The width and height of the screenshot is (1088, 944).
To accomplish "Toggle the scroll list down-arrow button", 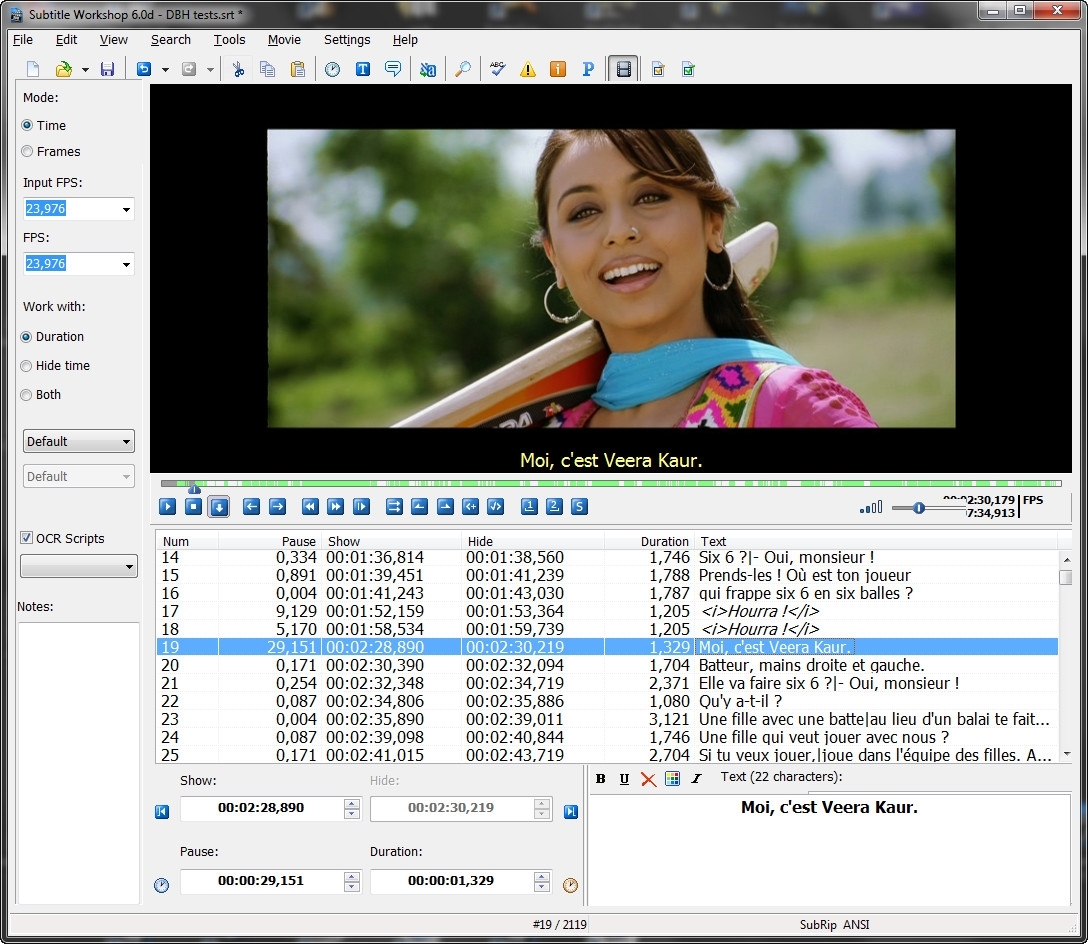I will (x=219, y=507).
